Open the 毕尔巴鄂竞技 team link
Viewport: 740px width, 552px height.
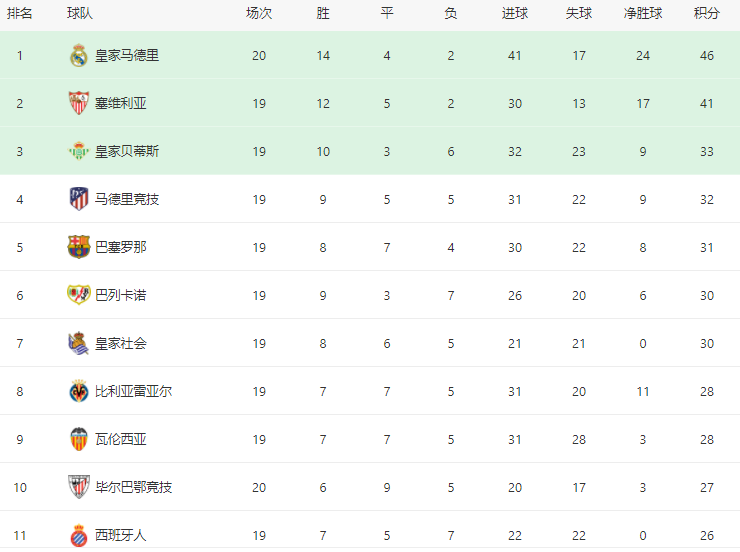134,487
